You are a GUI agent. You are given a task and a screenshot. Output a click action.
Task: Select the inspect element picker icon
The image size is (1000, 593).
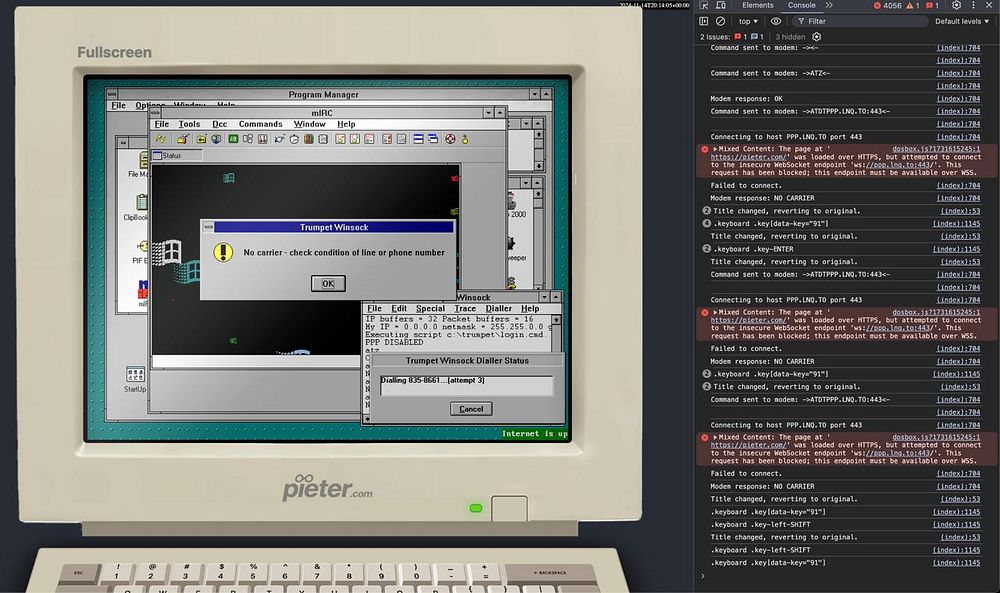[704, 6]
